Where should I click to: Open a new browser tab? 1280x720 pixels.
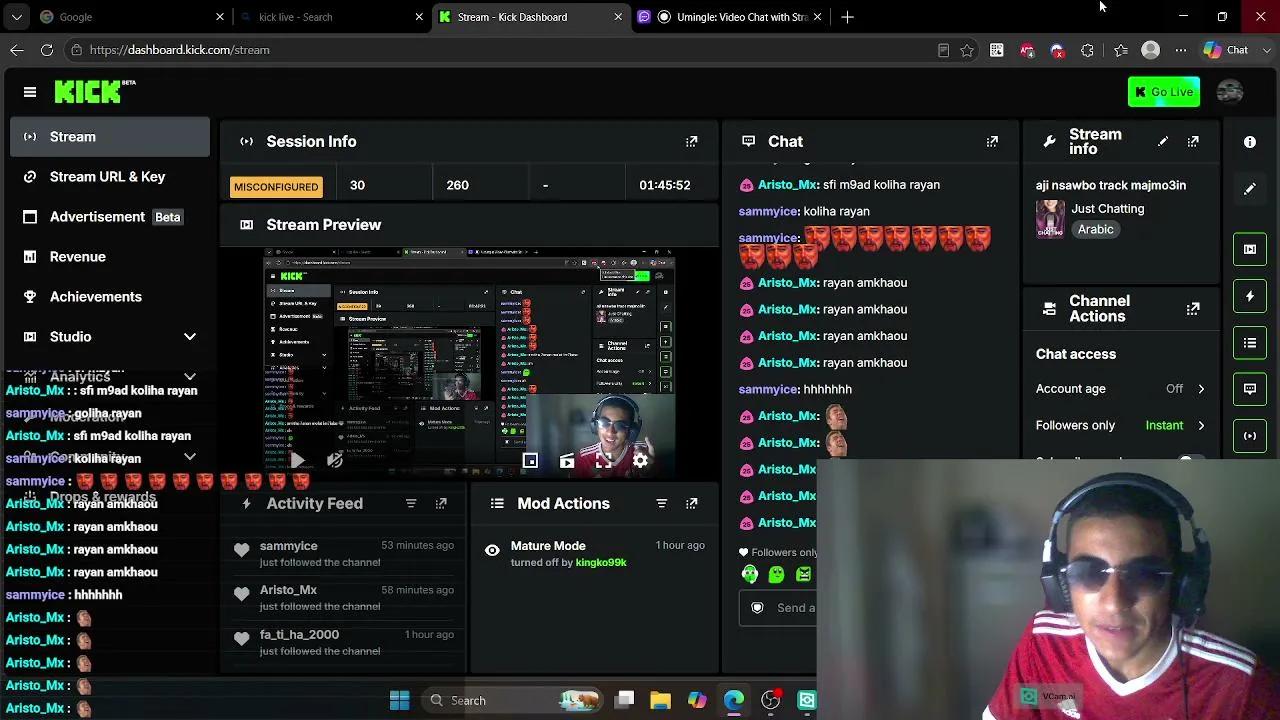[848, 17]
